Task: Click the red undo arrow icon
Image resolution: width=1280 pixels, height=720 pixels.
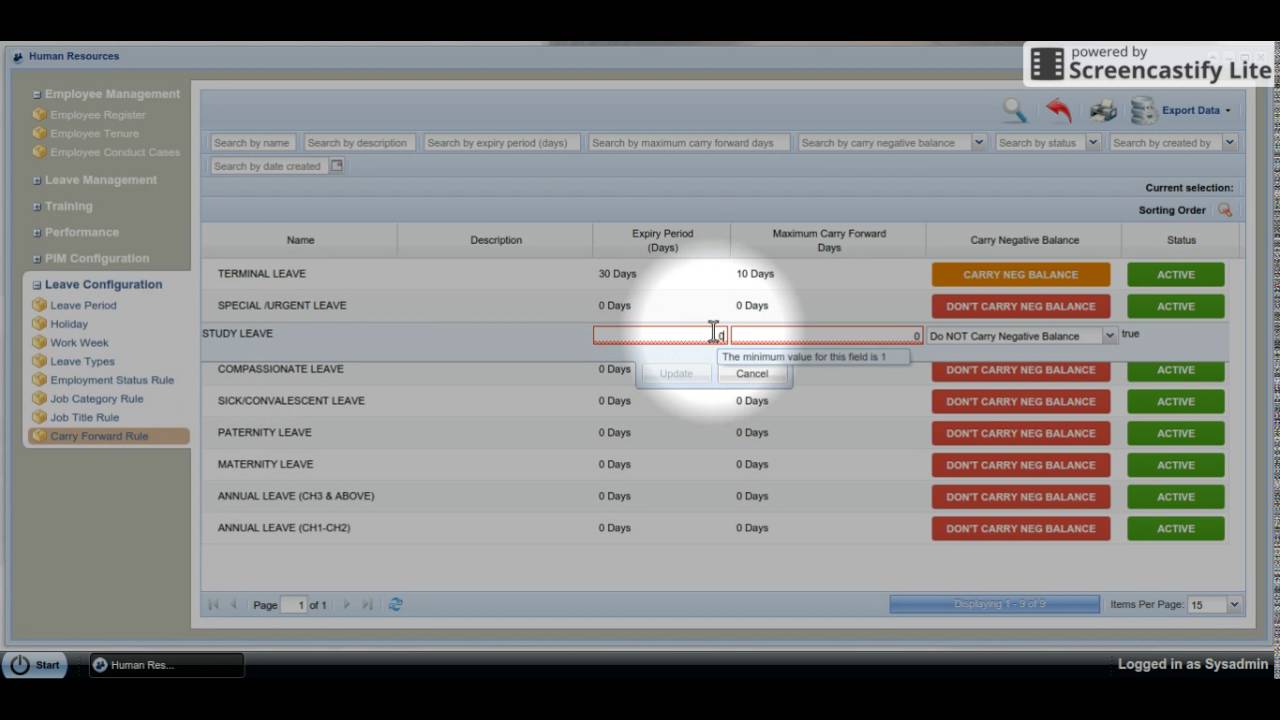Action: (1059, 110)
